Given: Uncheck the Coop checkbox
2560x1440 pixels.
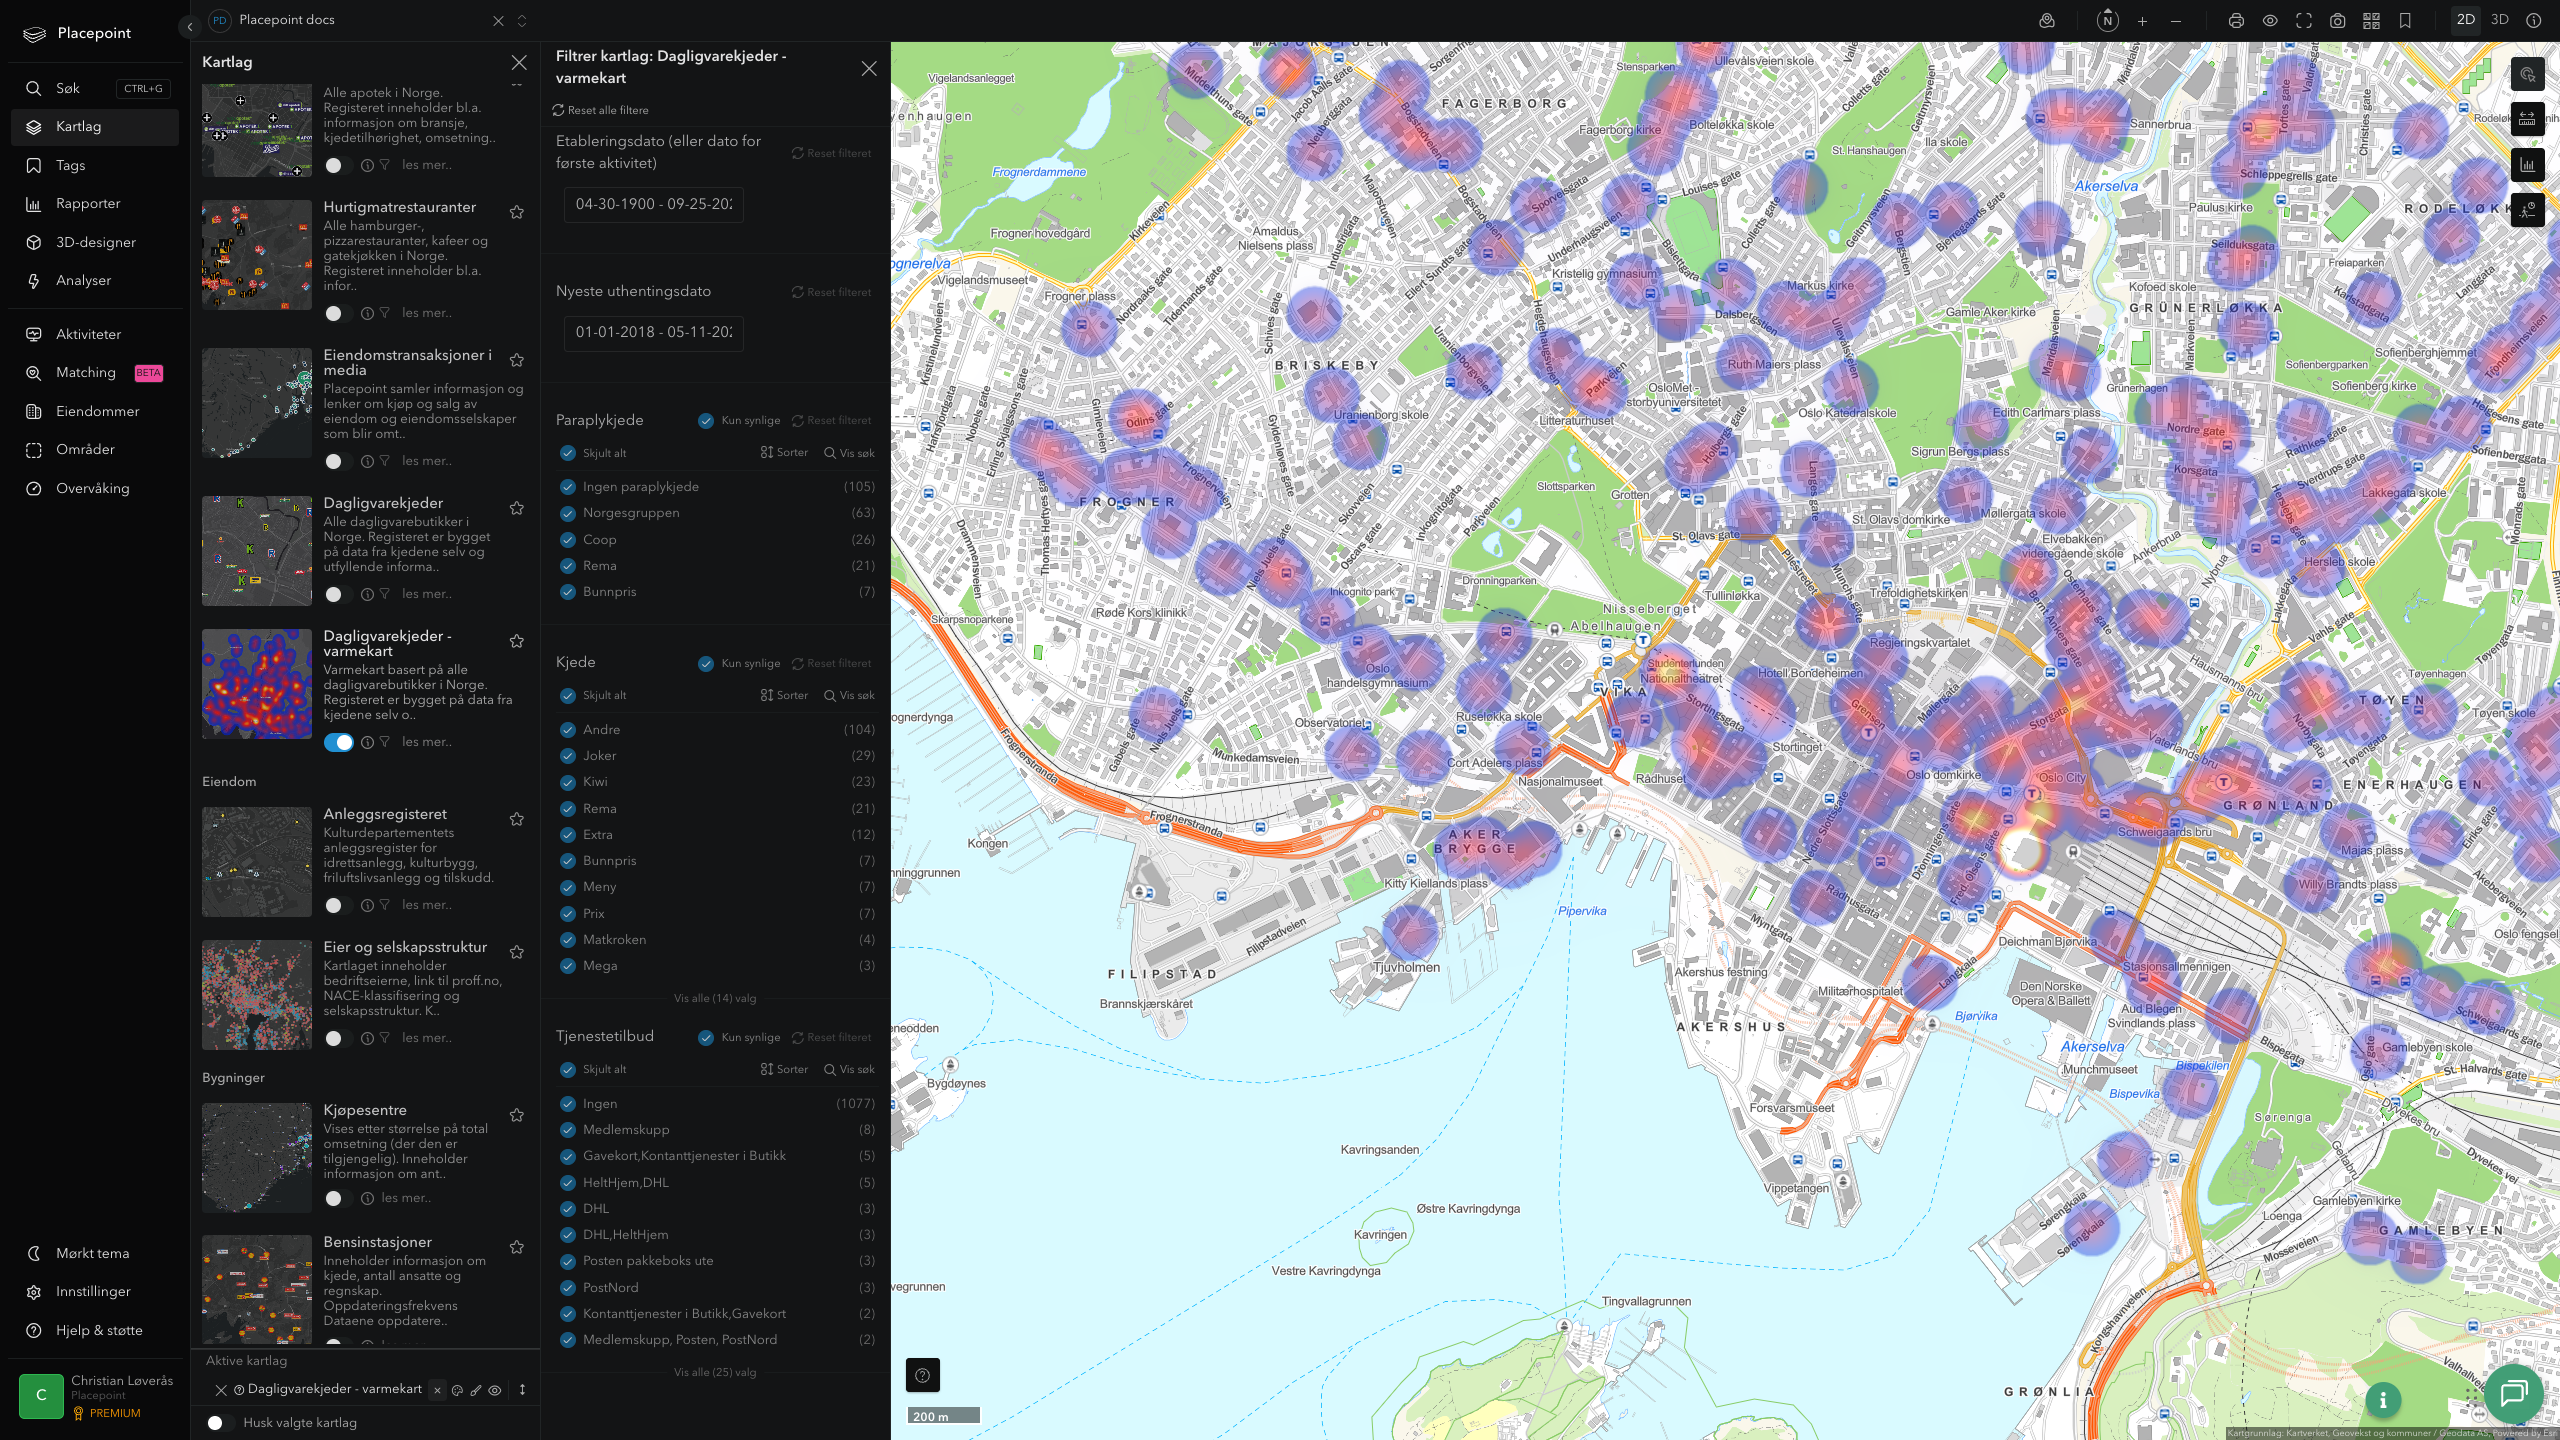Looking at the screenshot, I should [568, 540].
